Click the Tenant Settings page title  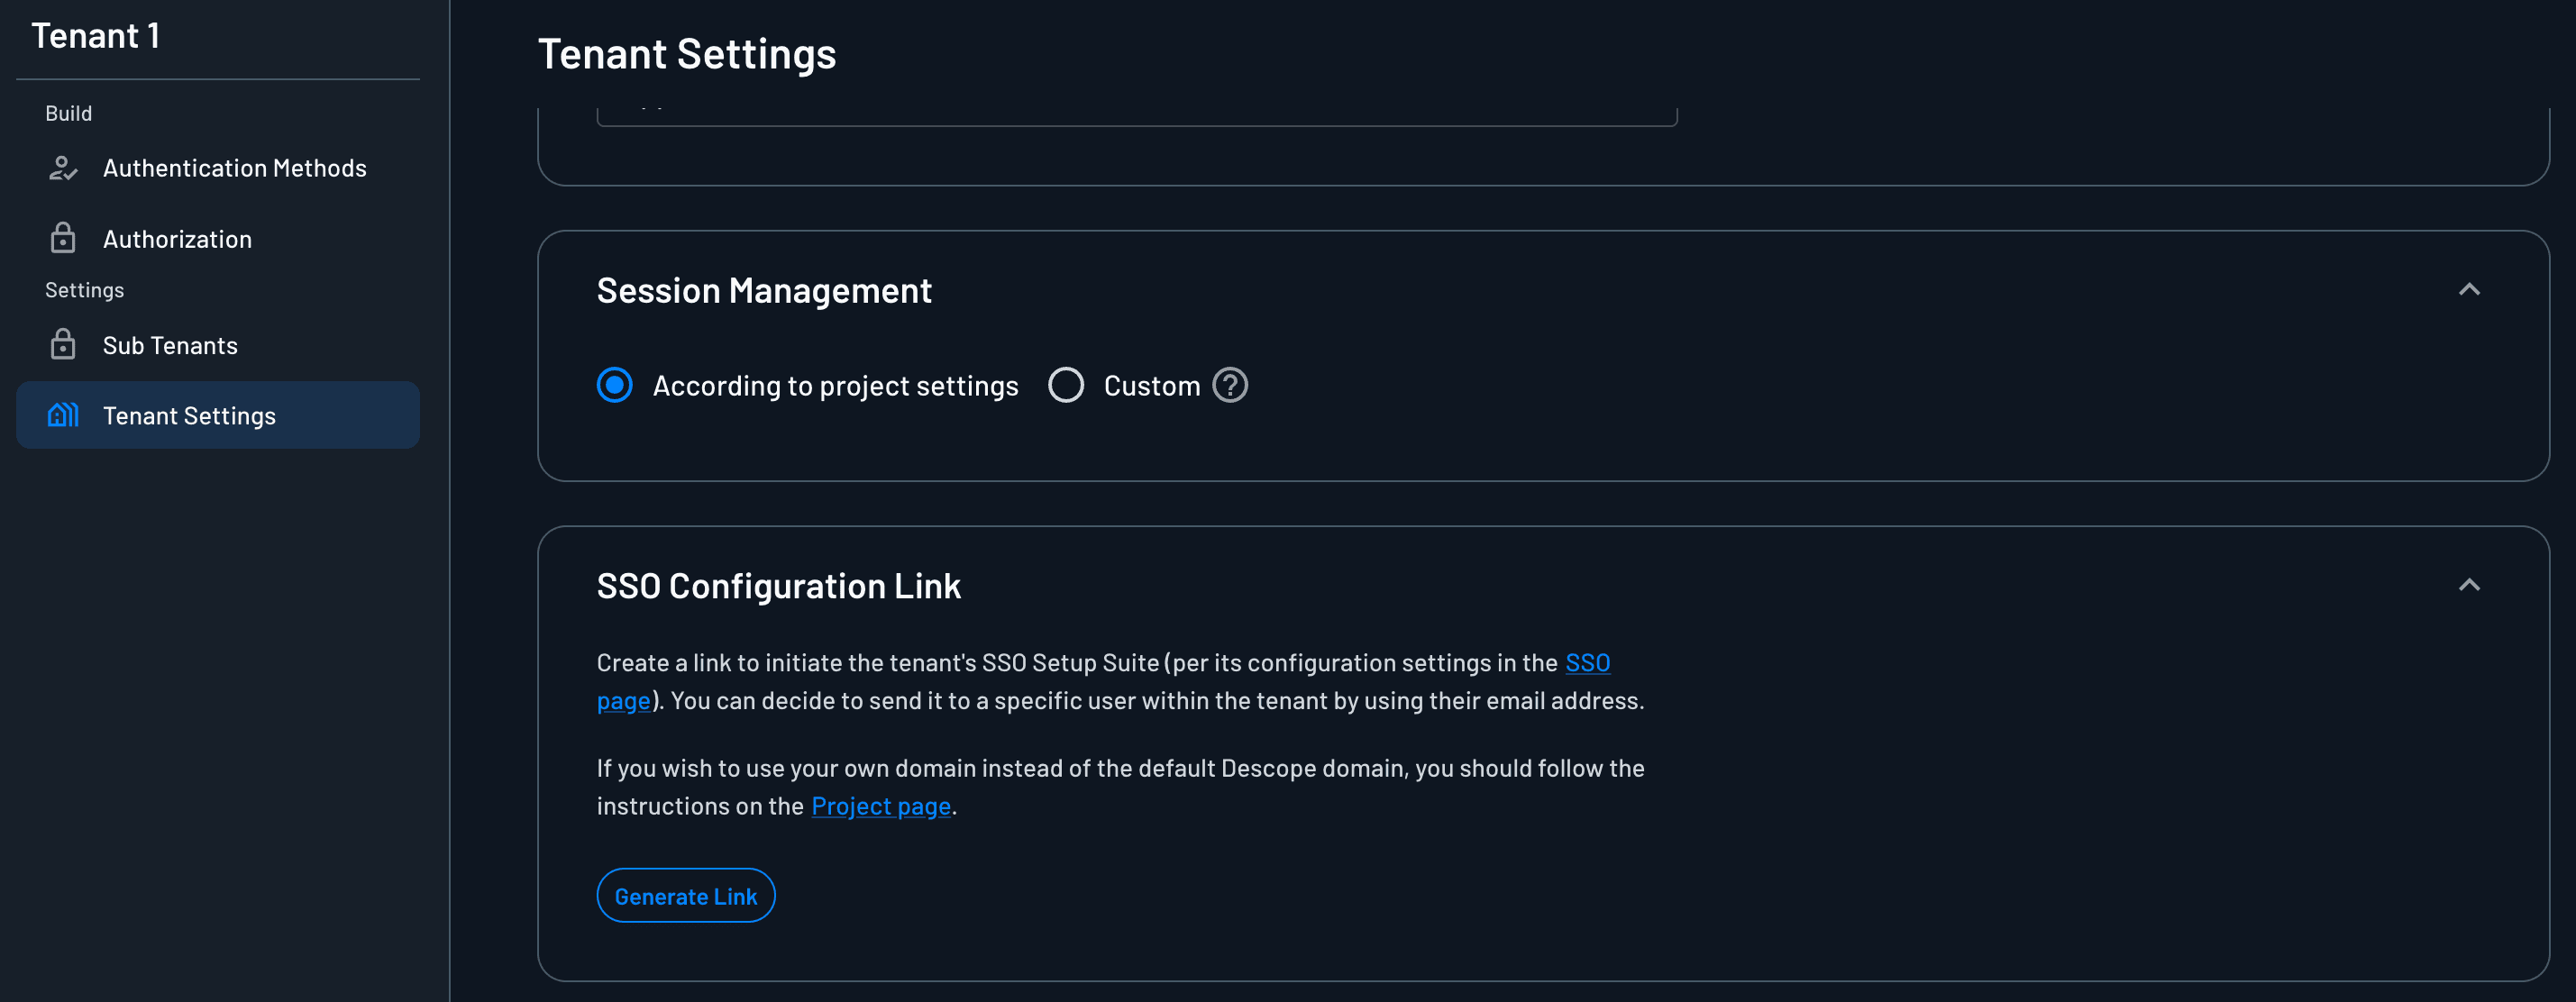687,53
